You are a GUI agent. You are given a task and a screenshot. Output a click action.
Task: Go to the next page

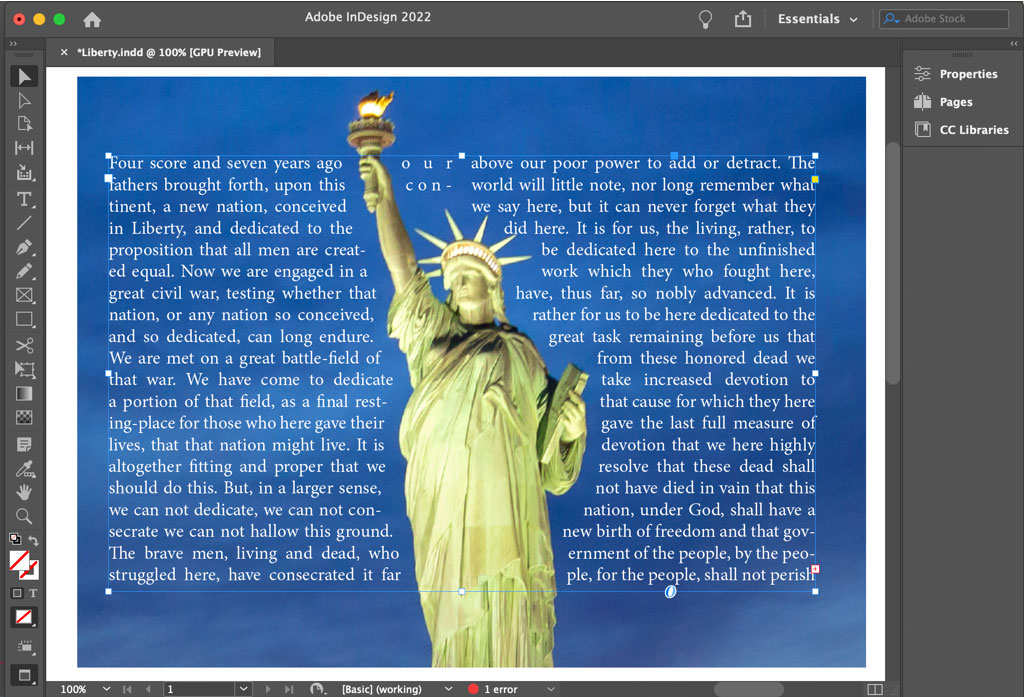coord(268,689)
